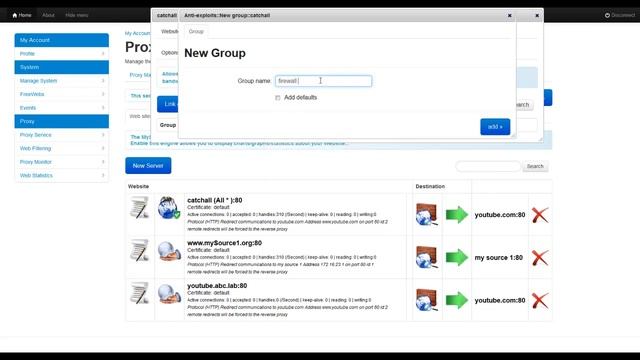The height and width of the screenshot is (360, 640).
Task: Click youtube.com:80 destination in catchall row
Action: pyautogui.click(x=500, y=215)
